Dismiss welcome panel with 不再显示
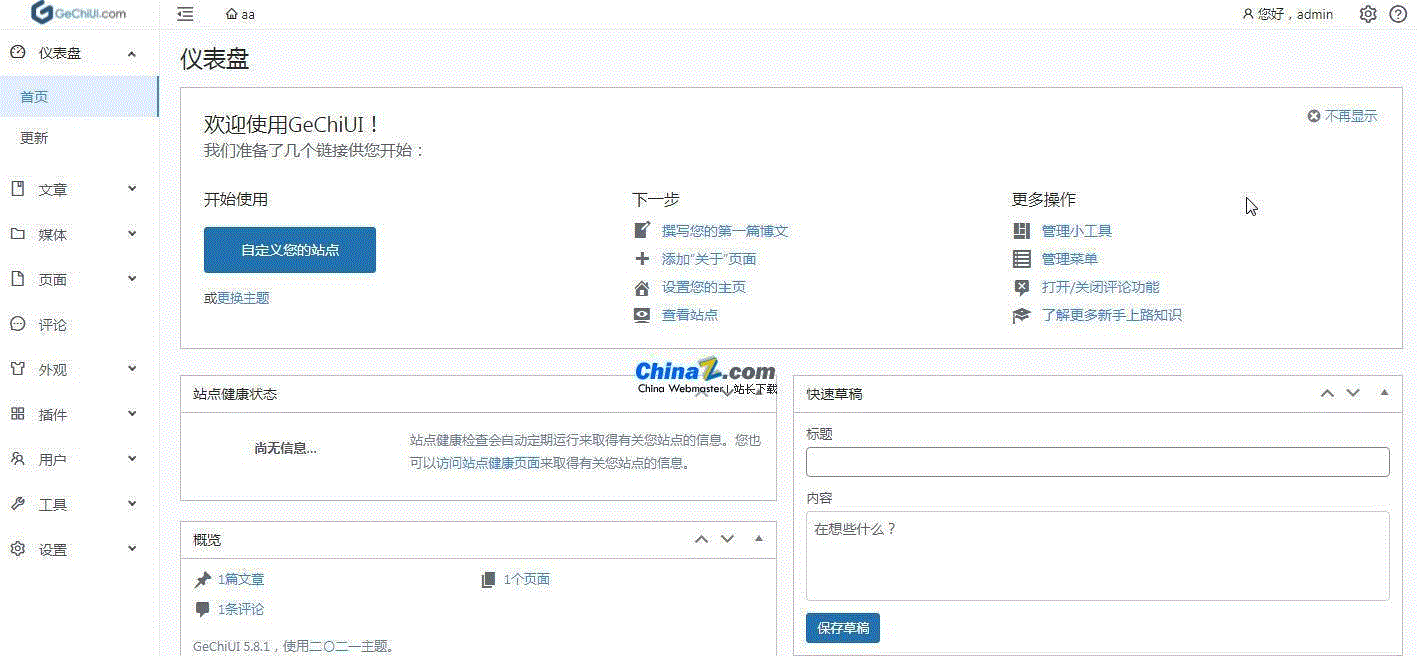This screenshot has height=656, width=1418. (1342, 116)
